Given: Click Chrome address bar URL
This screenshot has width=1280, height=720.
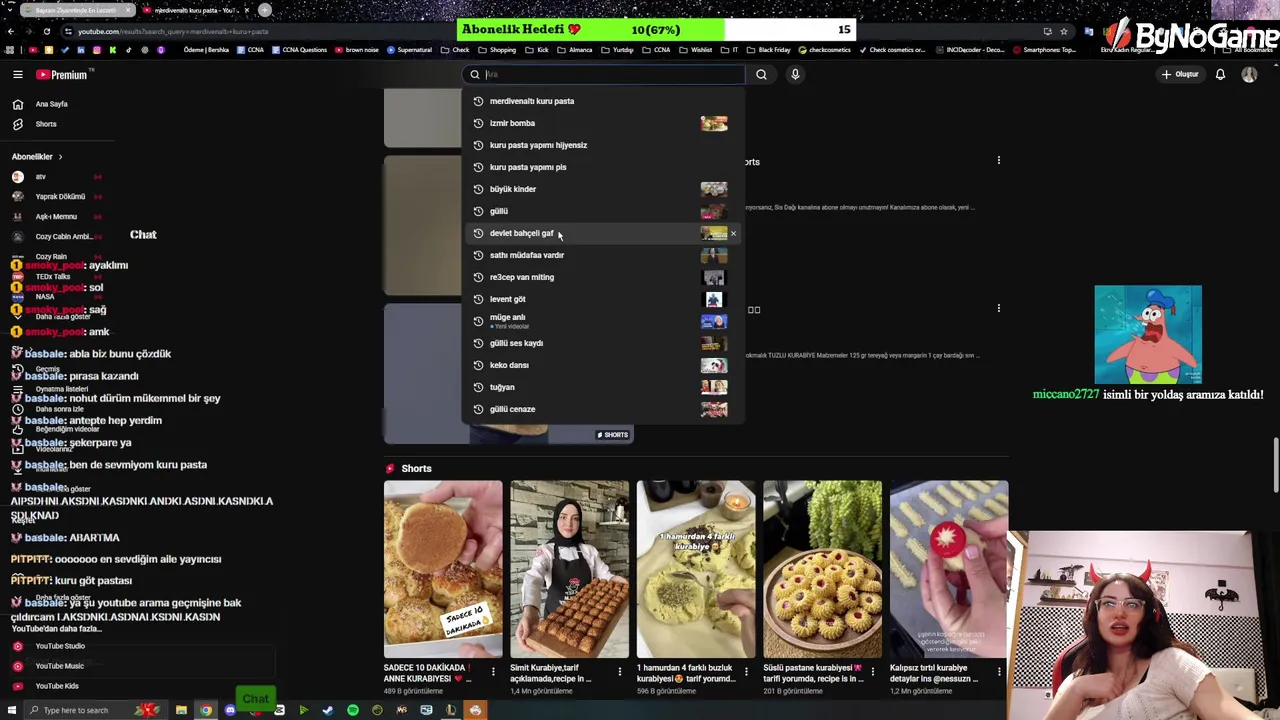Looking at the screenshot, I should click(x=173, y=31).
